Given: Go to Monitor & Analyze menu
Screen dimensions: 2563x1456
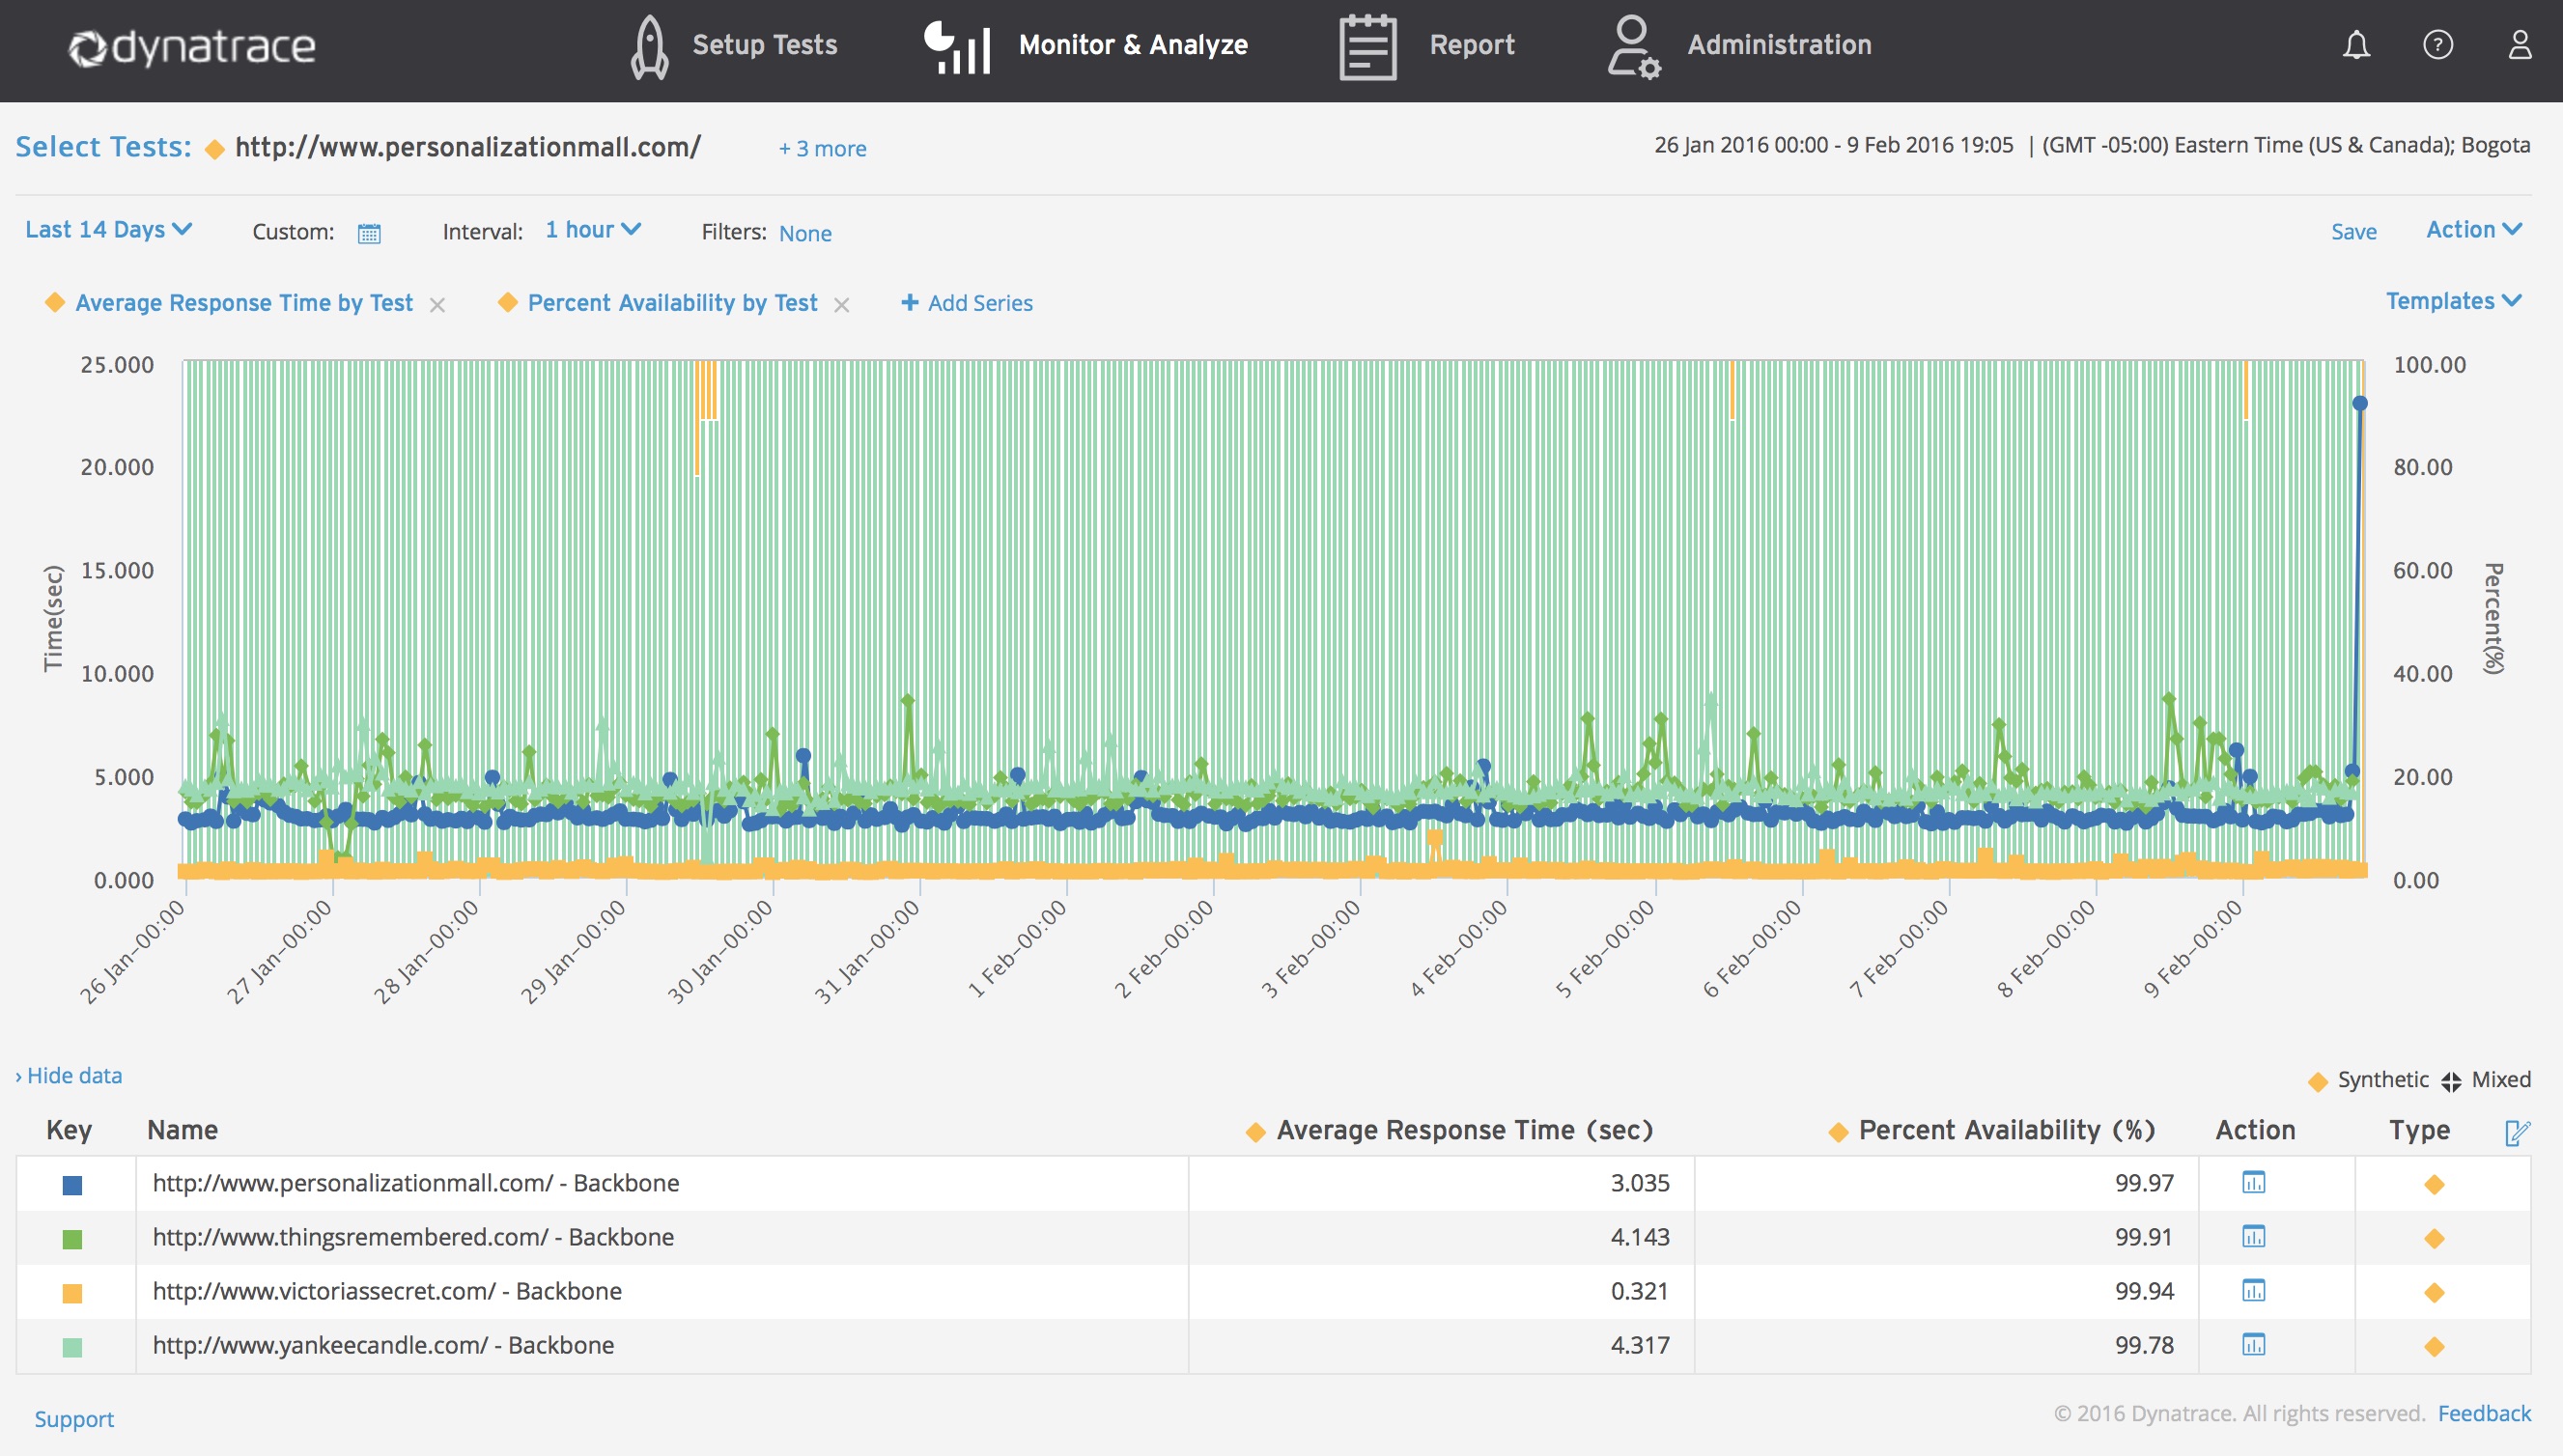Looking at the screenshot, I should coord(1133,45).
